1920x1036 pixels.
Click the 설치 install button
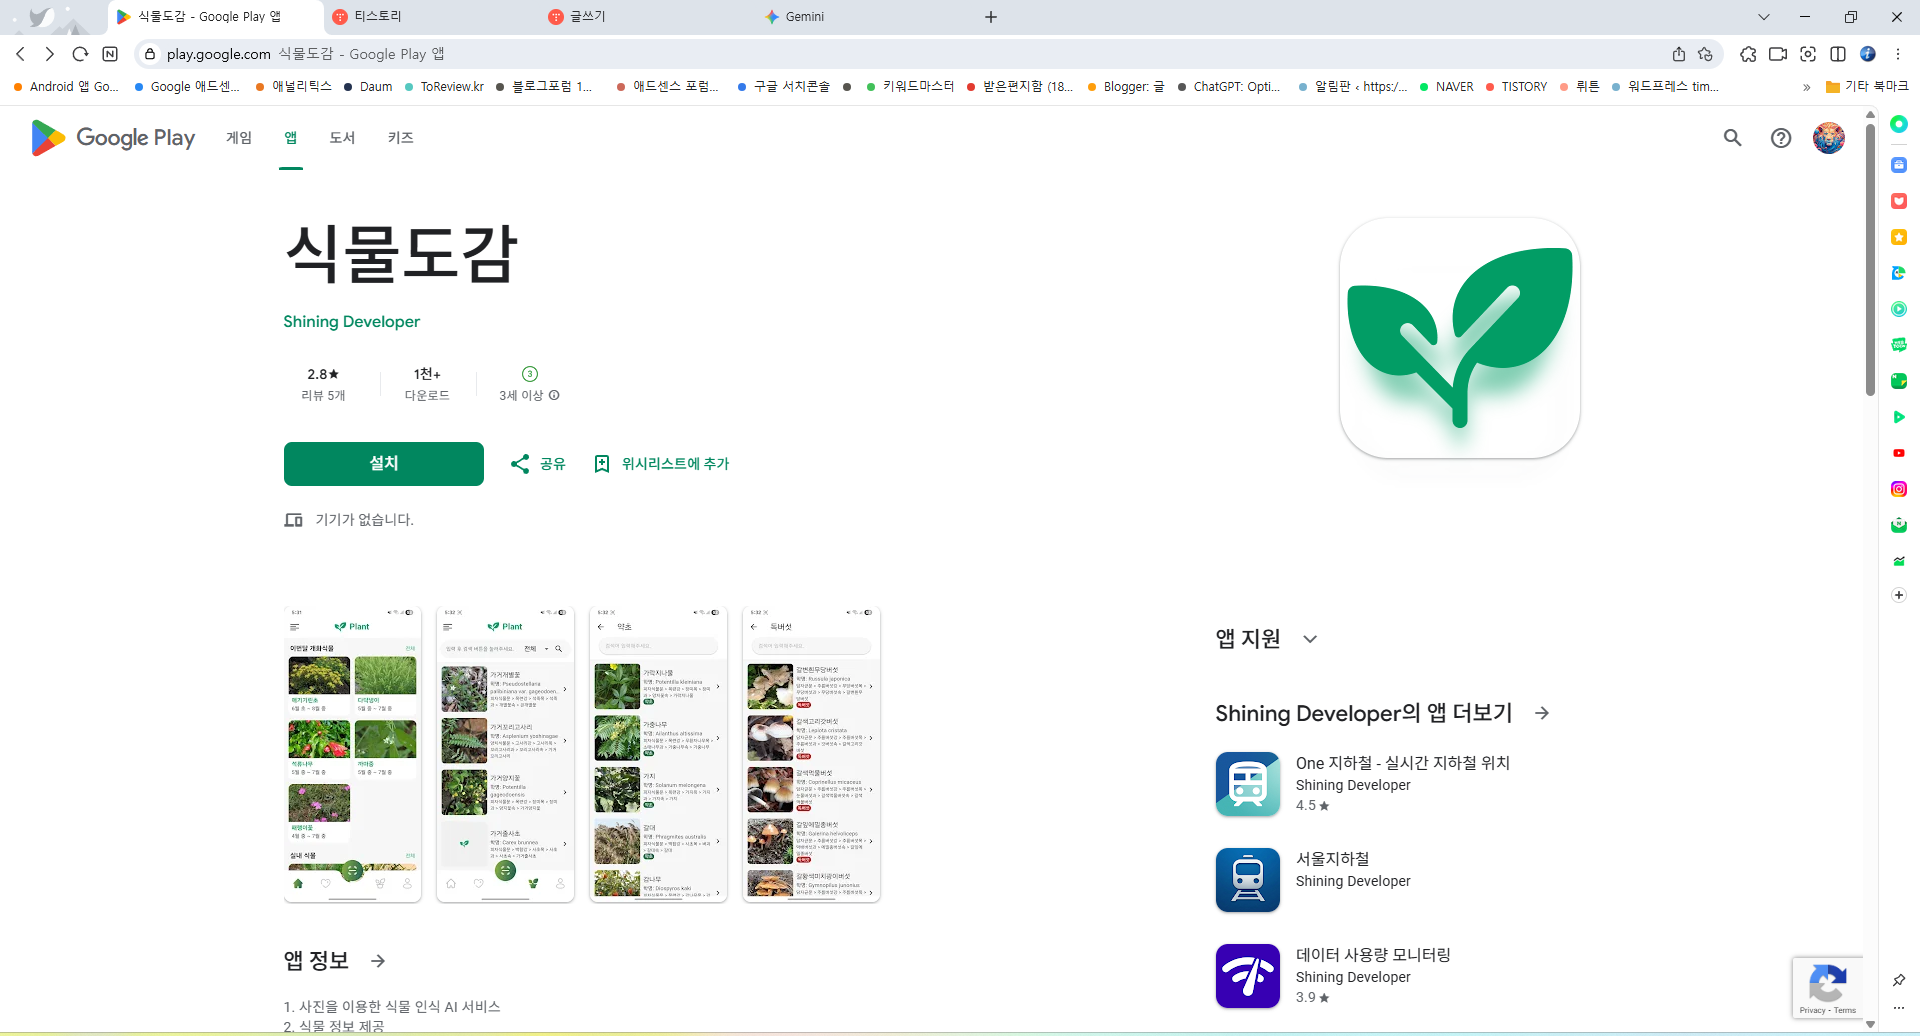383,463
